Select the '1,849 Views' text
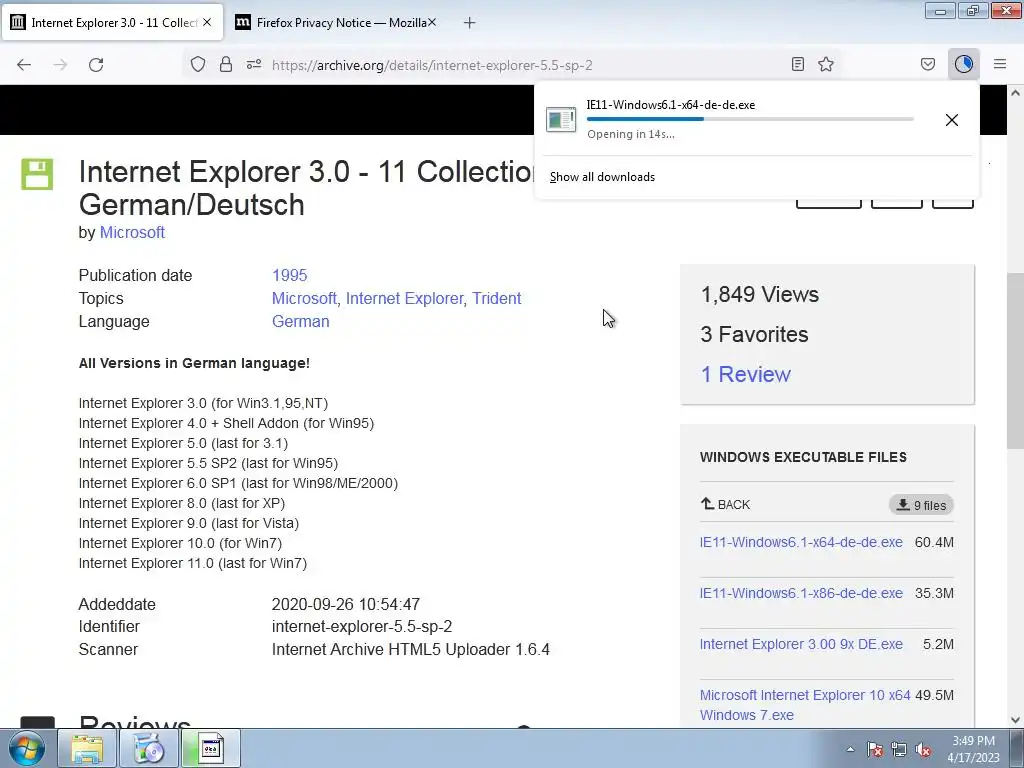 [x=760, y=295]
